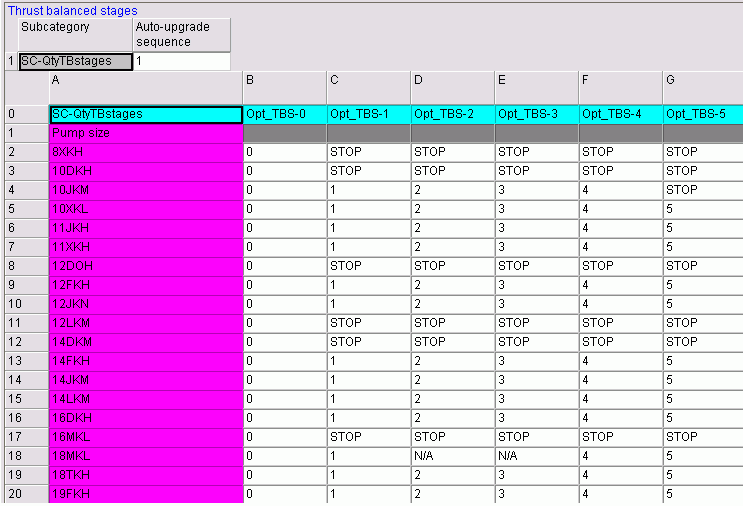Select column D header
This screenshot has height=506, width=743.
click(x=453, y=88)
